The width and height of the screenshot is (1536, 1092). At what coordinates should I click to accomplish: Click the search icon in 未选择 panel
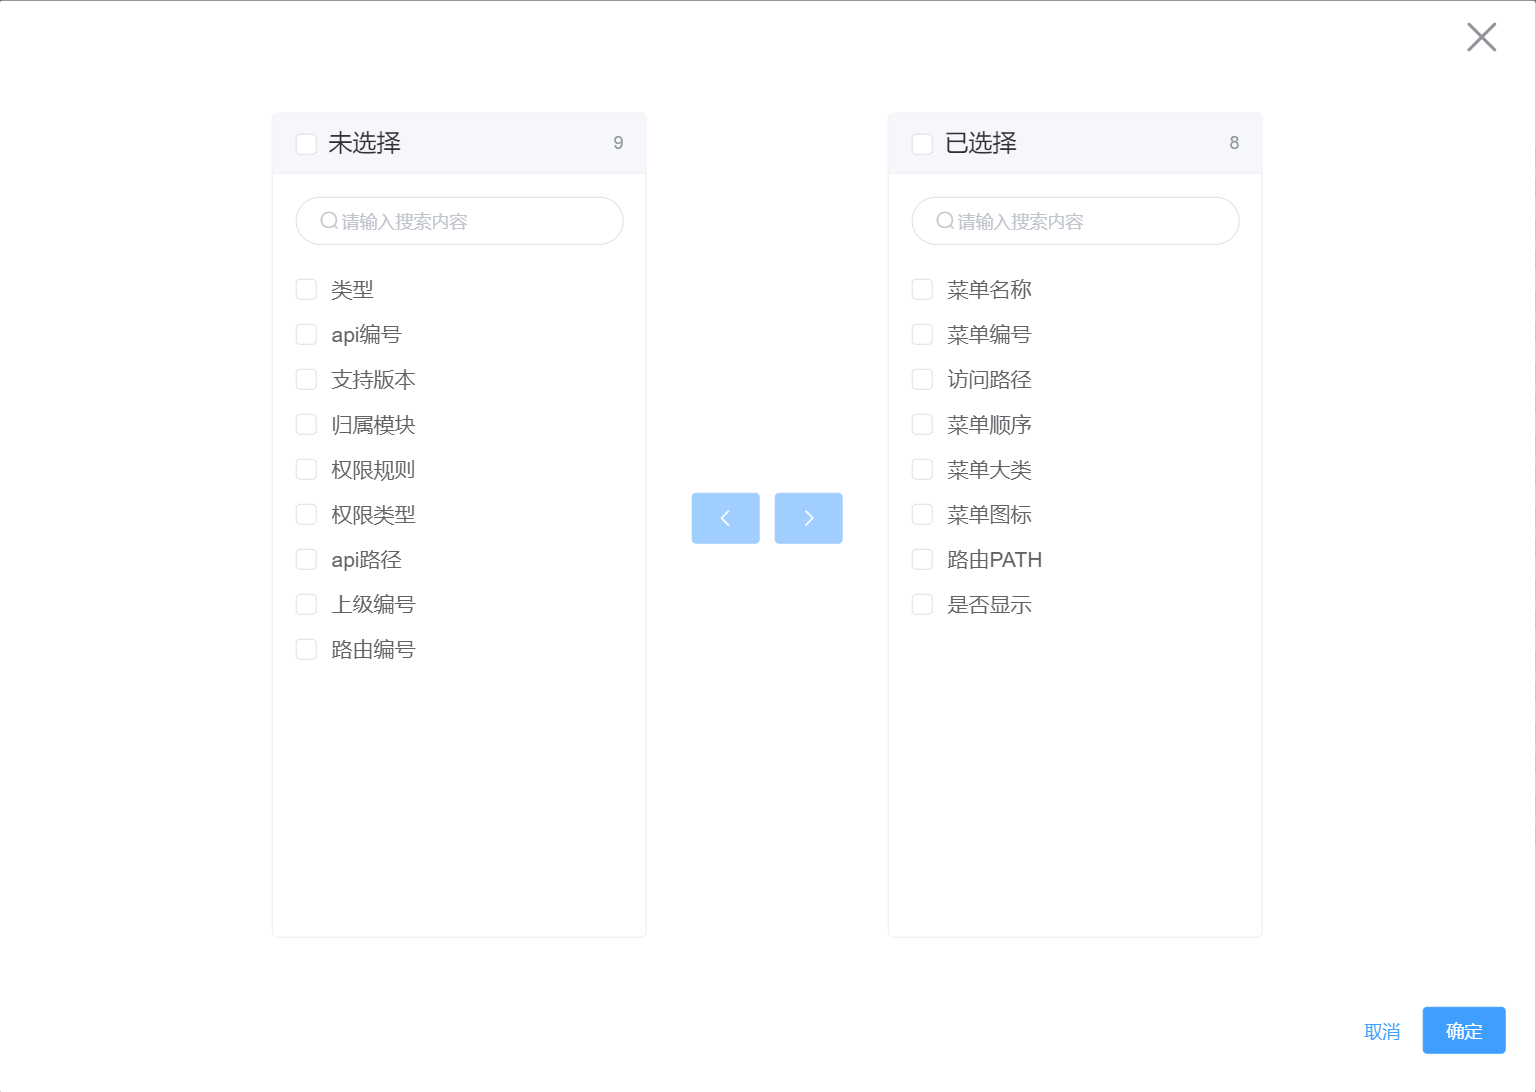click(x=329, y=221)
